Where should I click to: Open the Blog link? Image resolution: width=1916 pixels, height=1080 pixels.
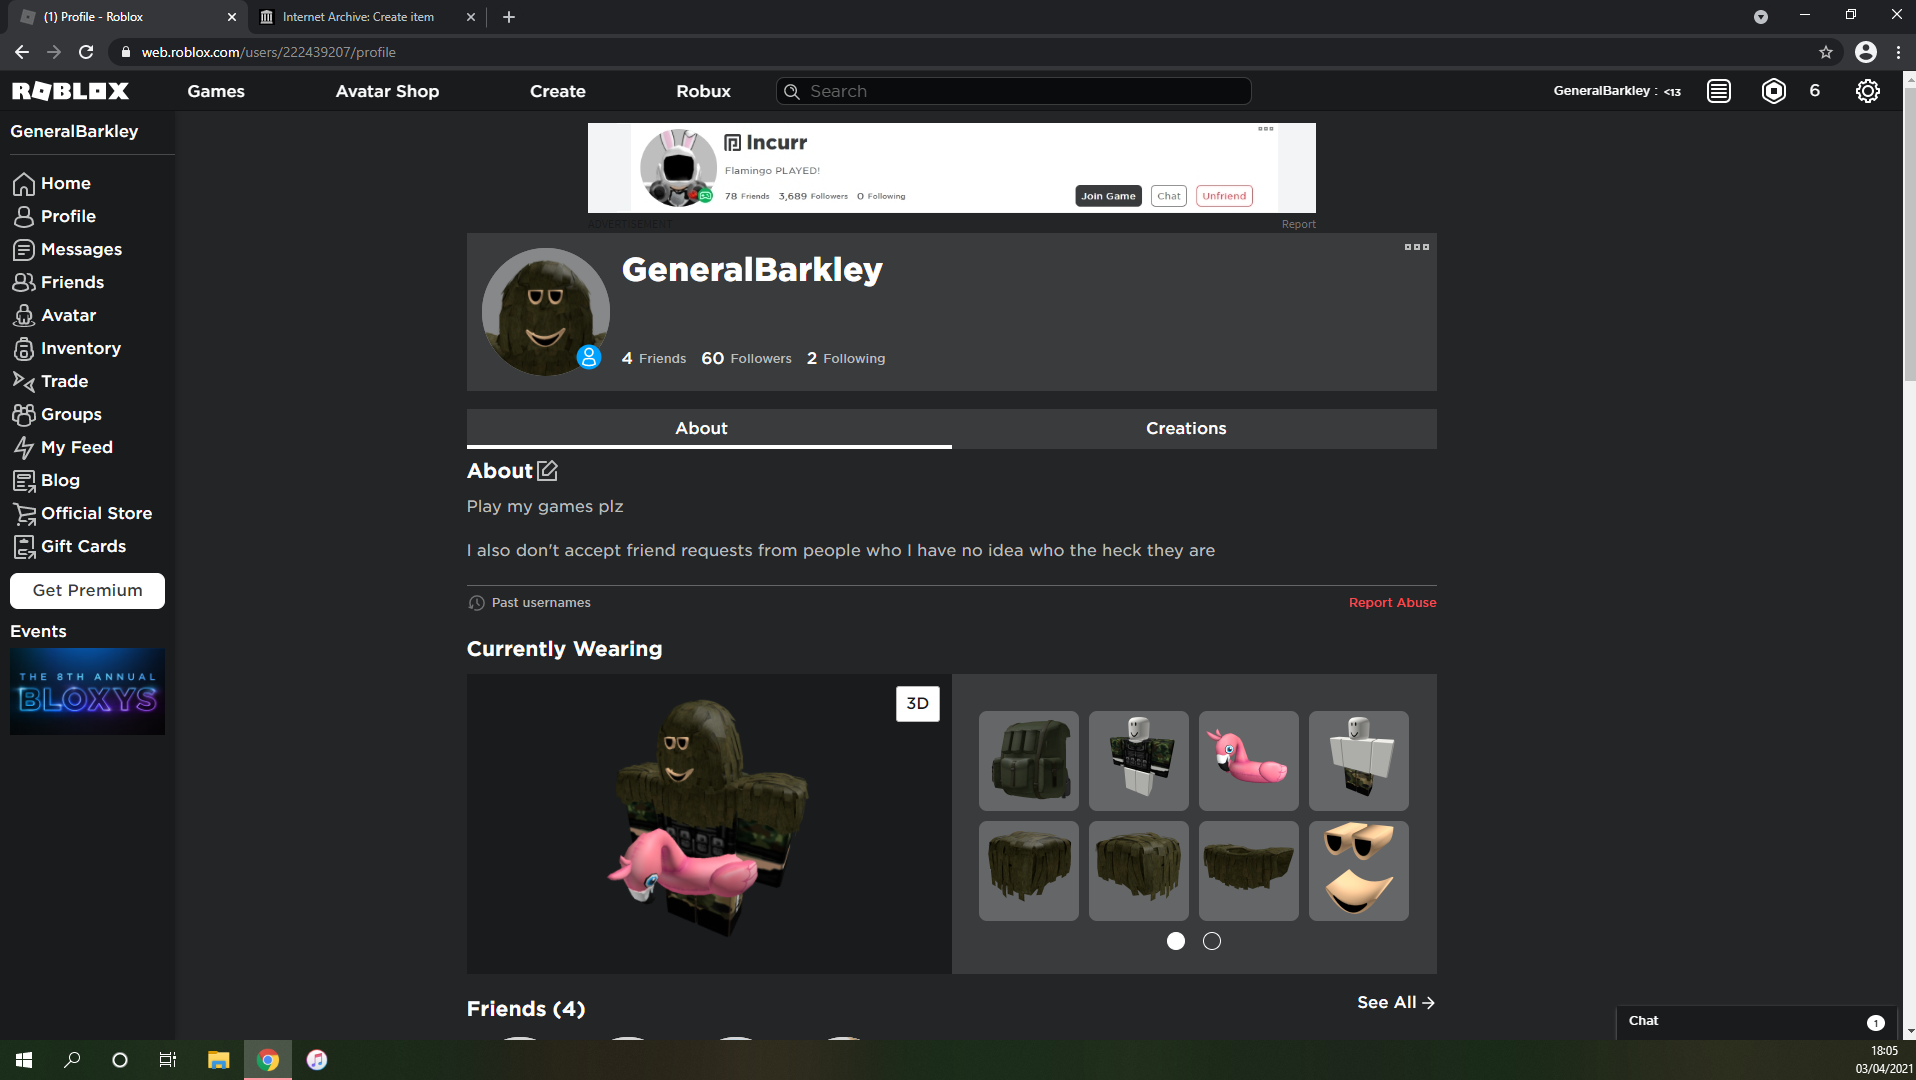pyautogui.click(x=46, y=480)
